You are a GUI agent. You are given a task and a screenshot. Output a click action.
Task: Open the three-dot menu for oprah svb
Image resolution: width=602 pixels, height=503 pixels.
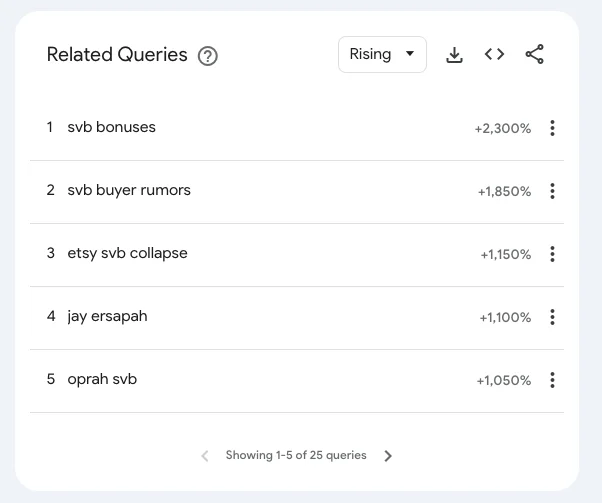coord(552,380)
